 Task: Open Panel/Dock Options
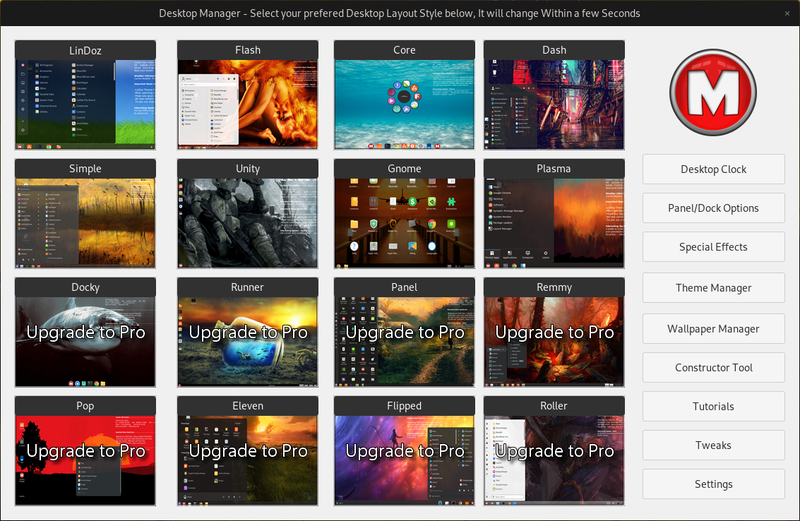[x=713, y=208]
